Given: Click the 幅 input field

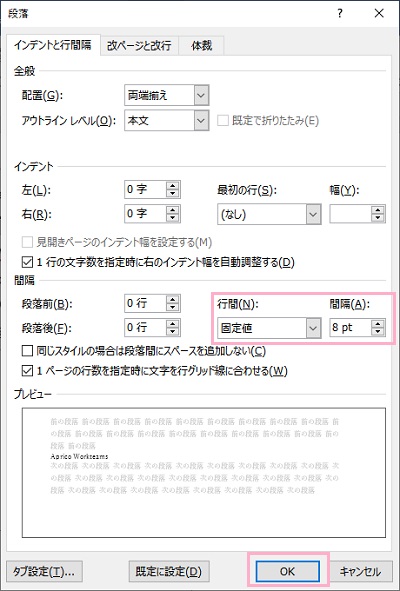Looking at the screenshot, I should [x=350, y=214].
